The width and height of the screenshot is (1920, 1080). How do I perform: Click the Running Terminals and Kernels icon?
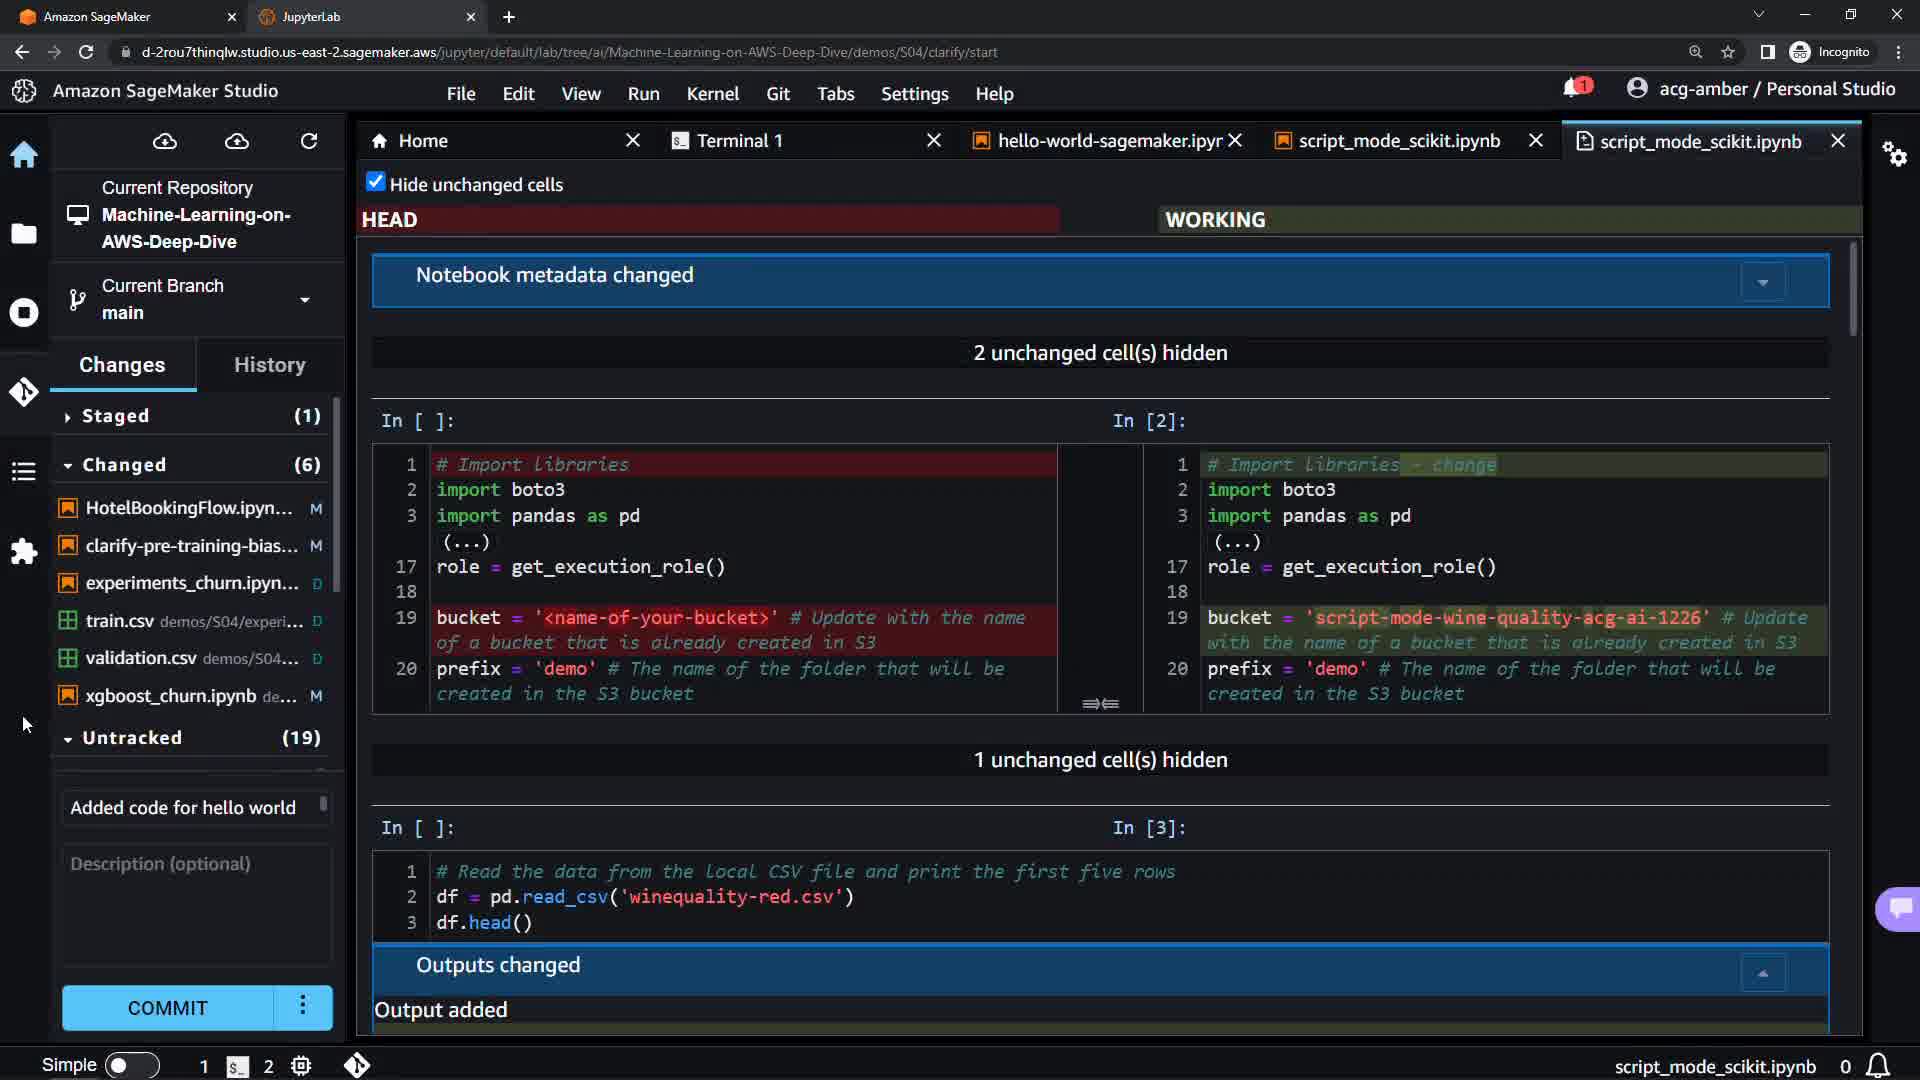coord(24,313)
